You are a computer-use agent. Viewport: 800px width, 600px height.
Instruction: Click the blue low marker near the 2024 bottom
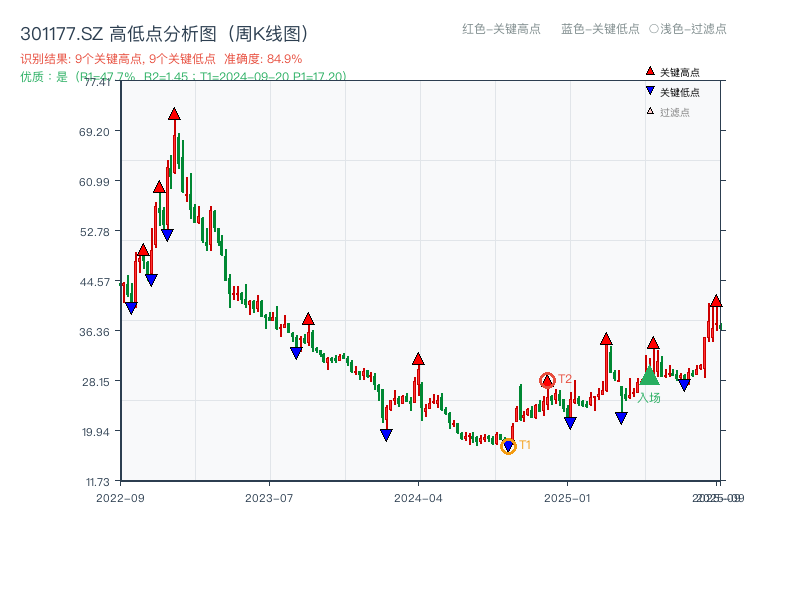pos(385,433)
